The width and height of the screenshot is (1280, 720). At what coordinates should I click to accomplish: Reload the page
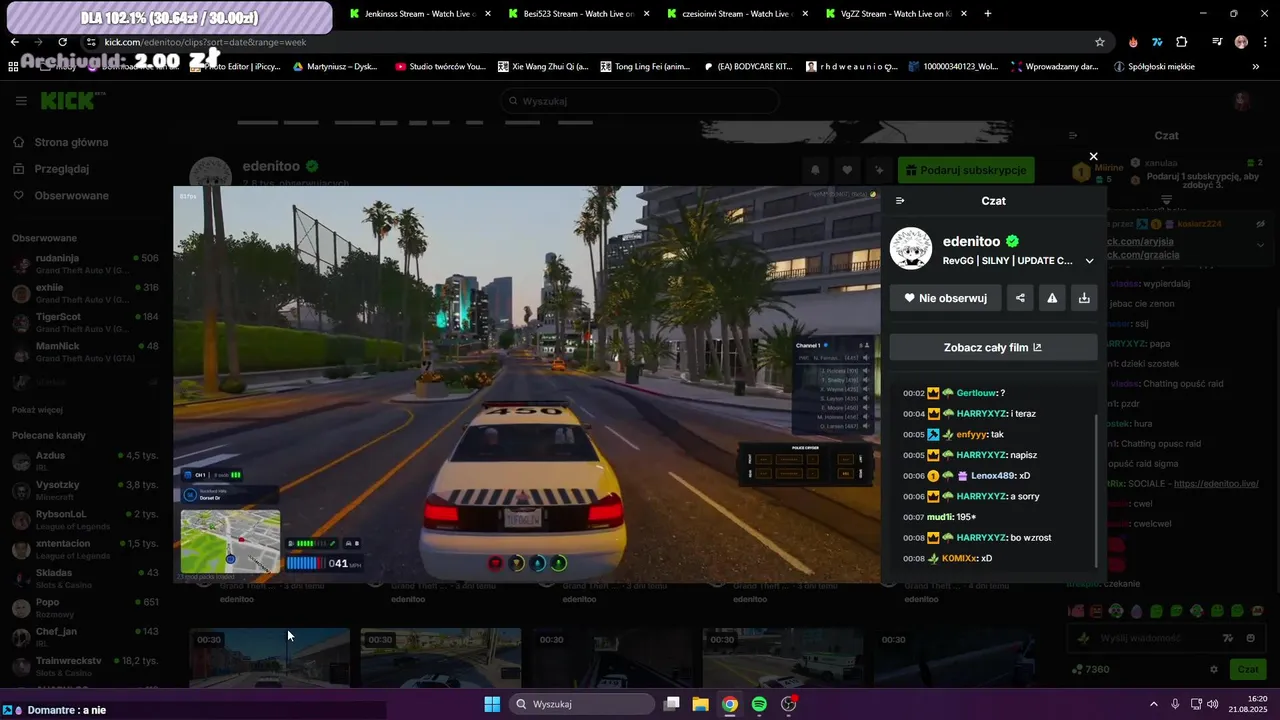[x=63, y=42]
